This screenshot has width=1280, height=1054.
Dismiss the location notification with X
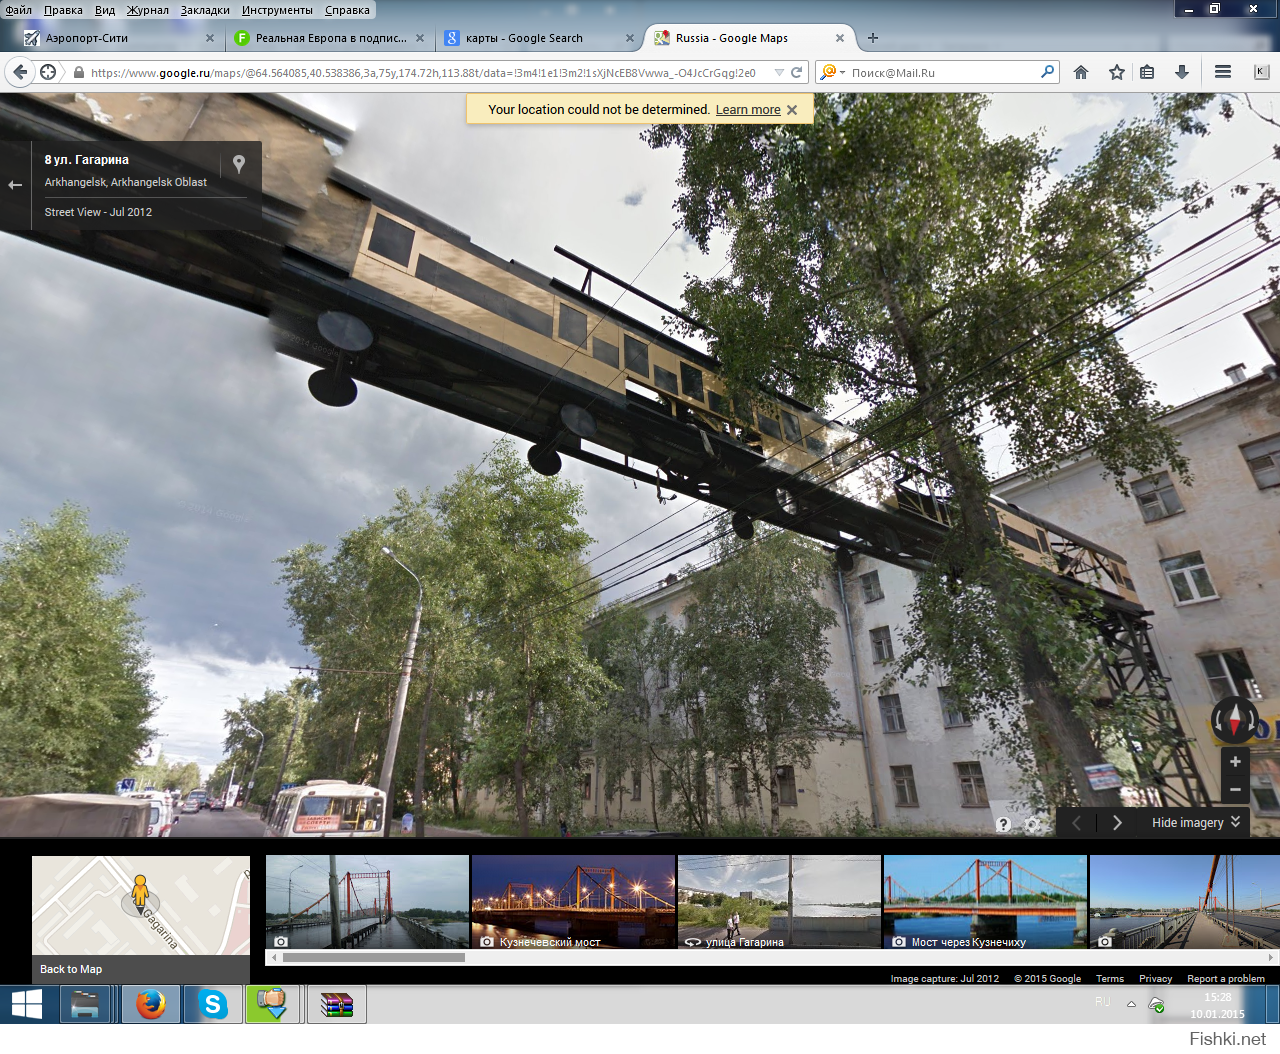tap(792, 110)
